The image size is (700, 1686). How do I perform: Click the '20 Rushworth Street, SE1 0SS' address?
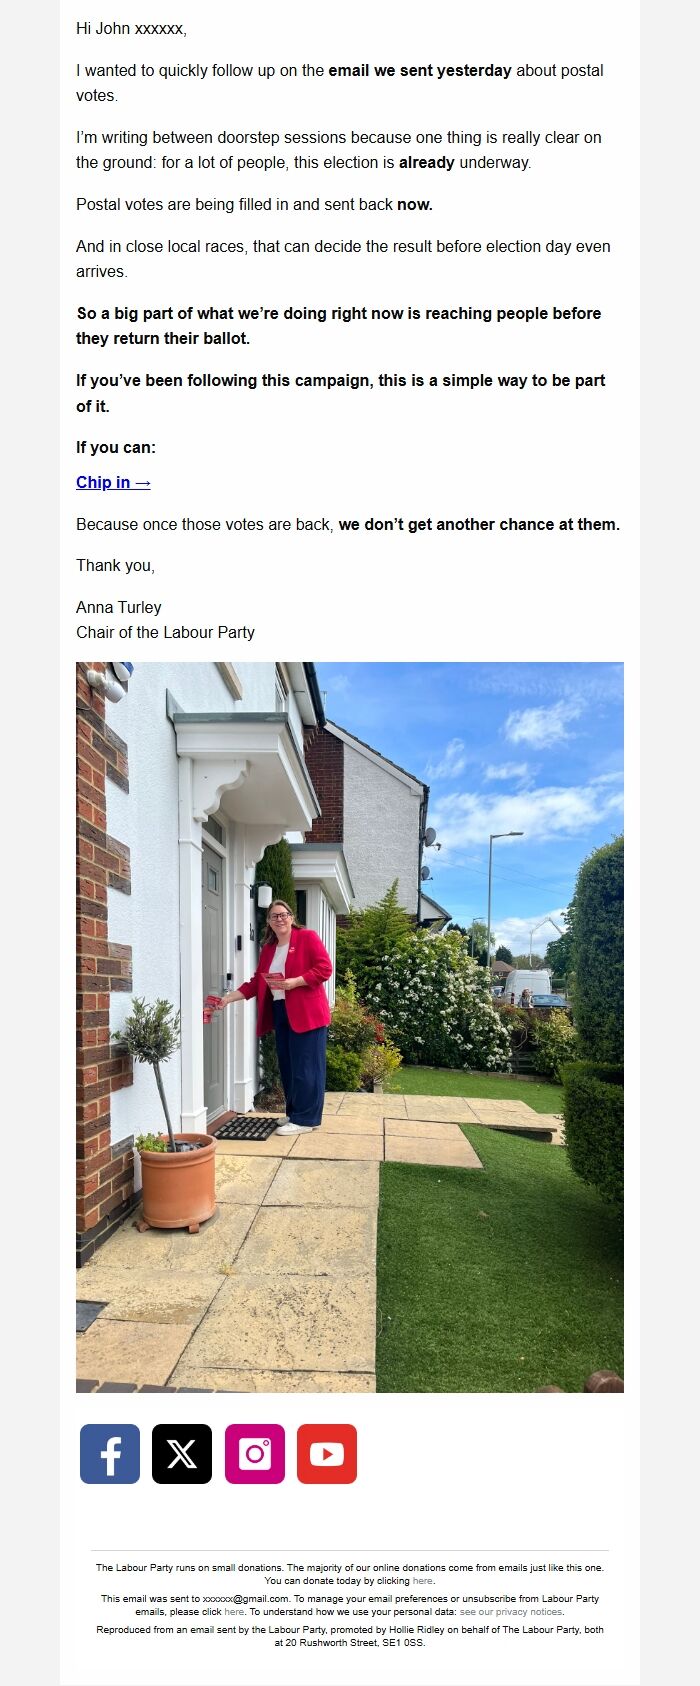pyautogui.click(x=355, y=1643)
